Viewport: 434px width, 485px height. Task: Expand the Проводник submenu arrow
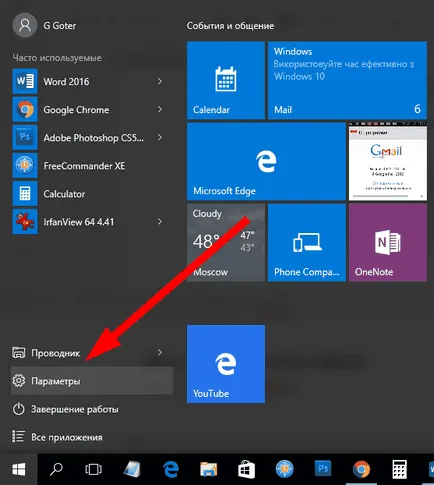160,352
